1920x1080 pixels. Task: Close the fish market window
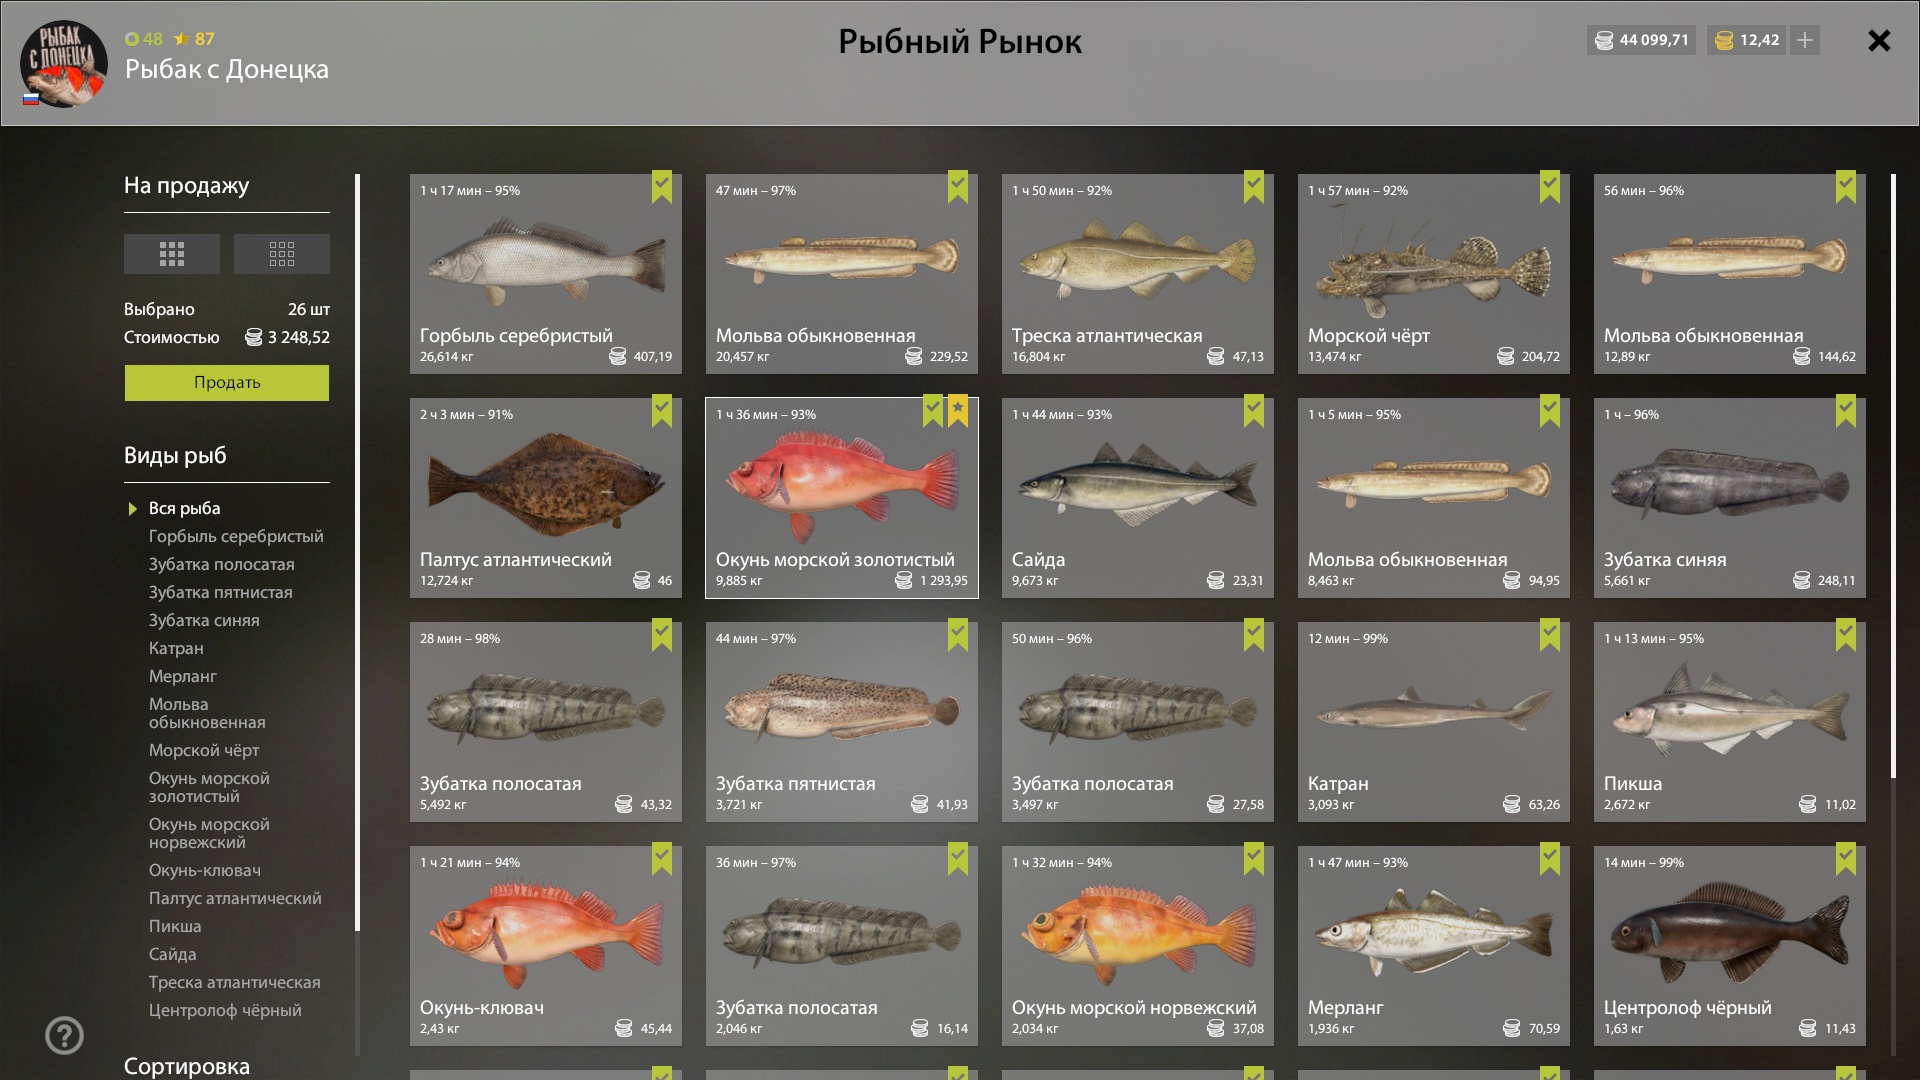point(1879,41)
